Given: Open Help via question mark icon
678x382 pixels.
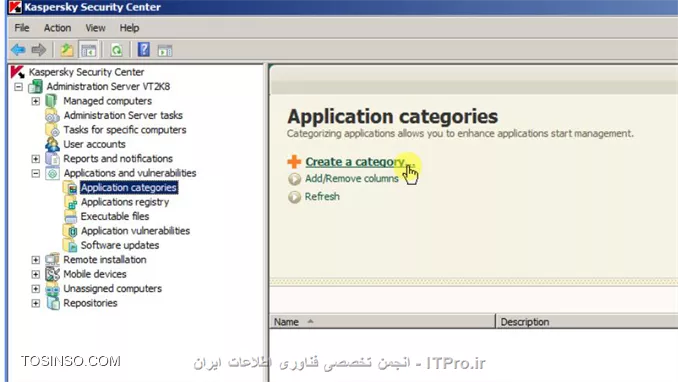Looking at the screenshot, I should pos(144,50).
